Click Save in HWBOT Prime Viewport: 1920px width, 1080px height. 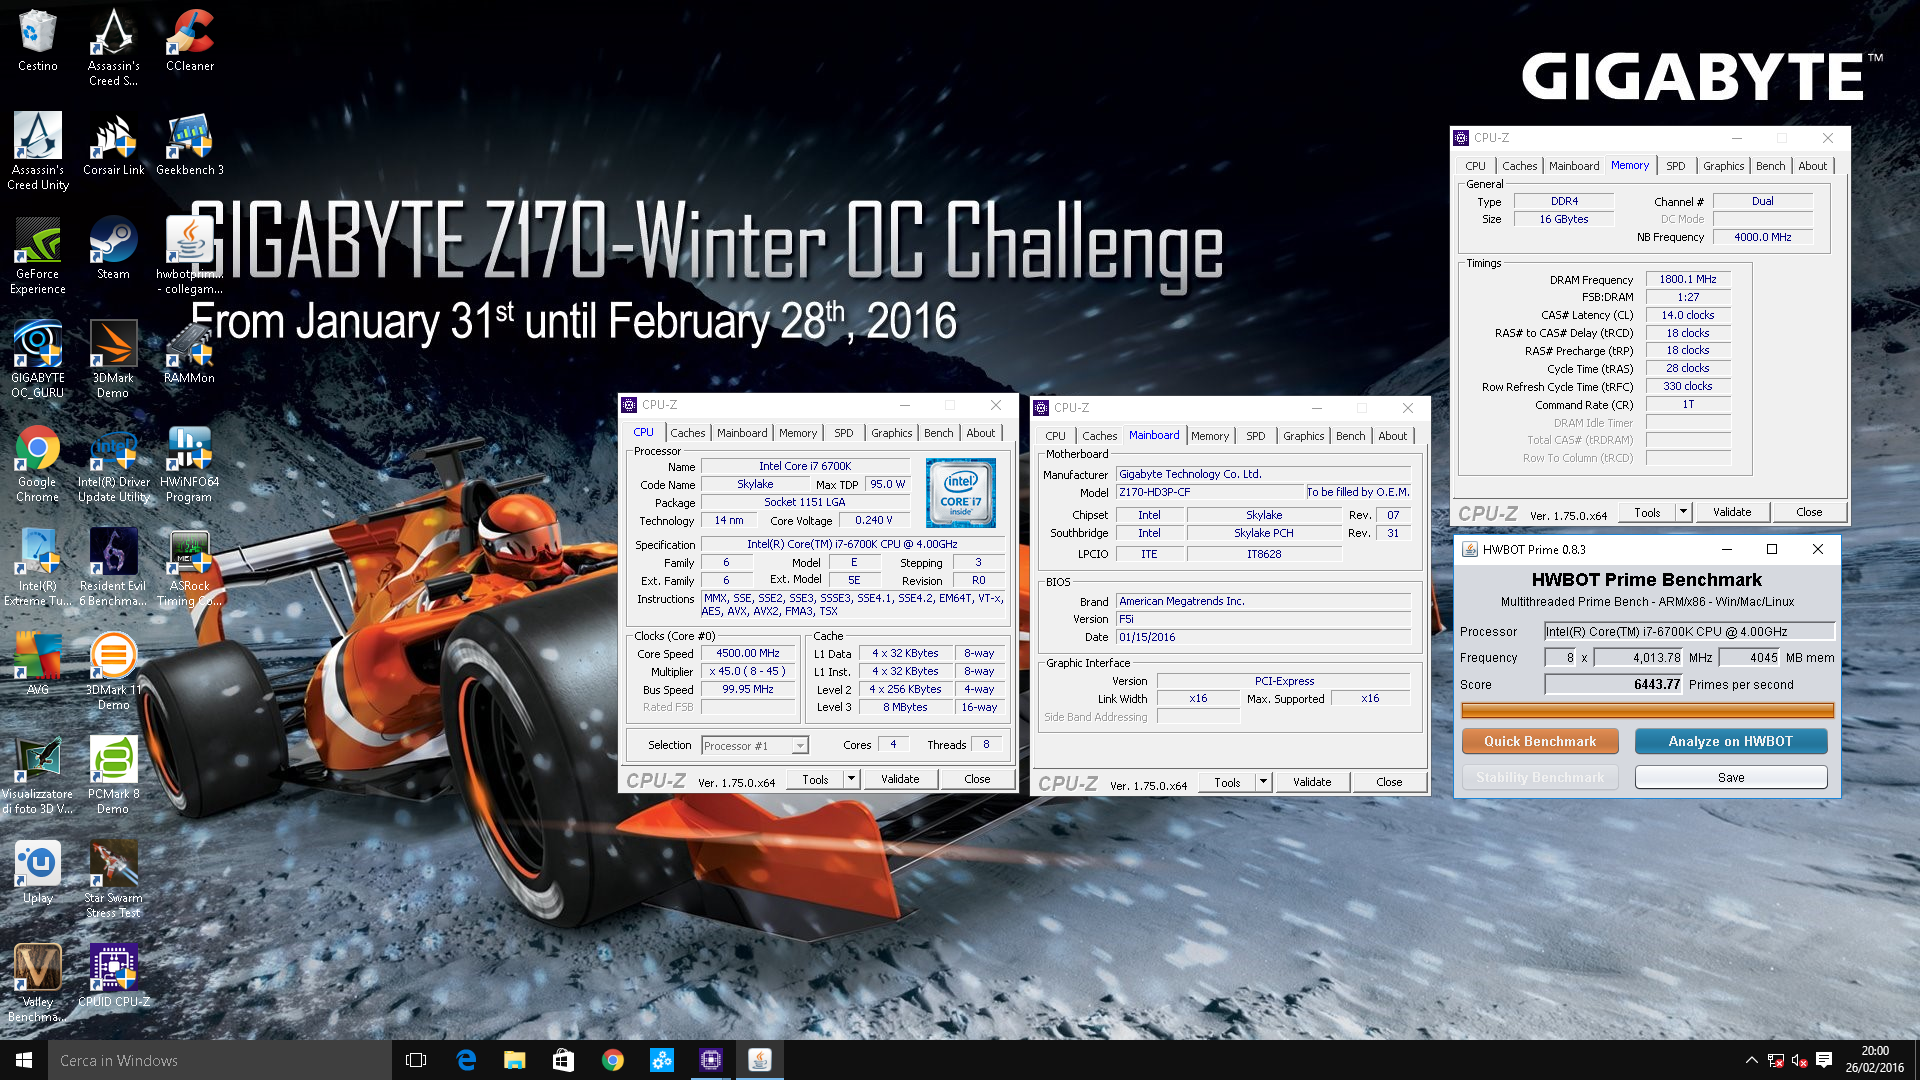point(1730,777)
